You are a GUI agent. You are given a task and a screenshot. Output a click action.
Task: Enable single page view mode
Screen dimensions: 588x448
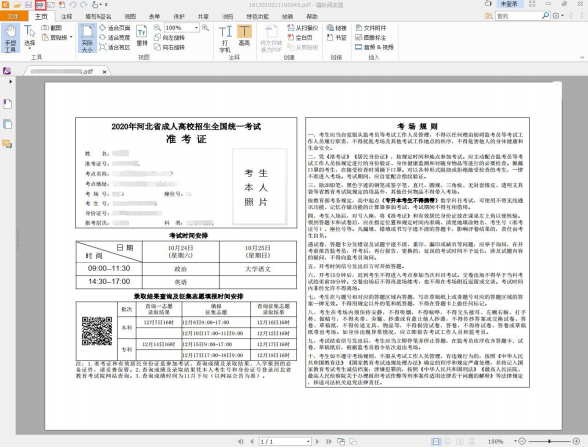pos(436,442)
